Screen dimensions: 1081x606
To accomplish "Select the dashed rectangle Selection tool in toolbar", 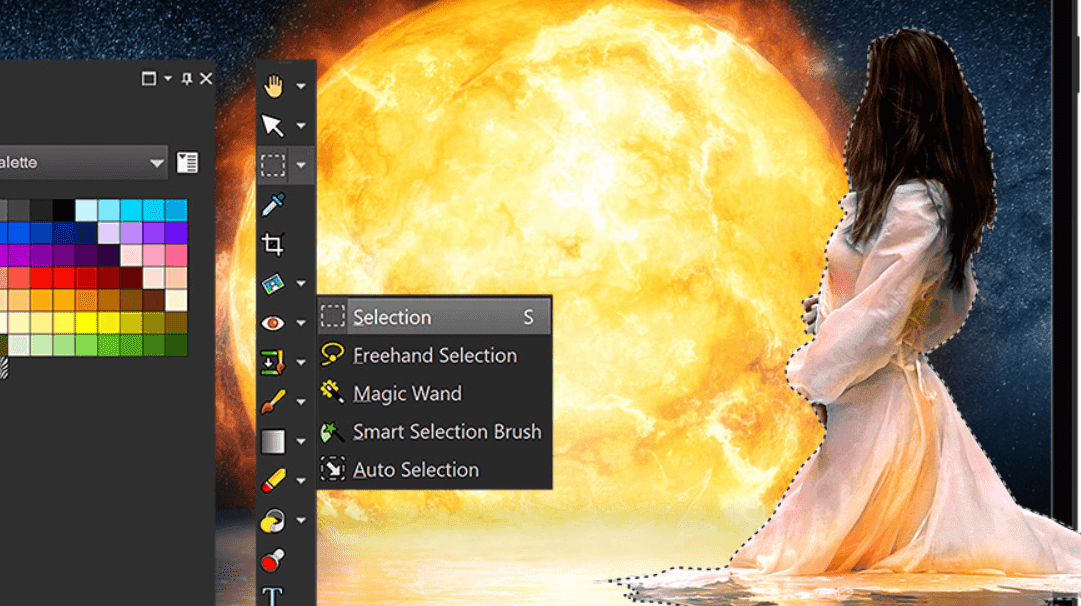I will click(273, 165).
